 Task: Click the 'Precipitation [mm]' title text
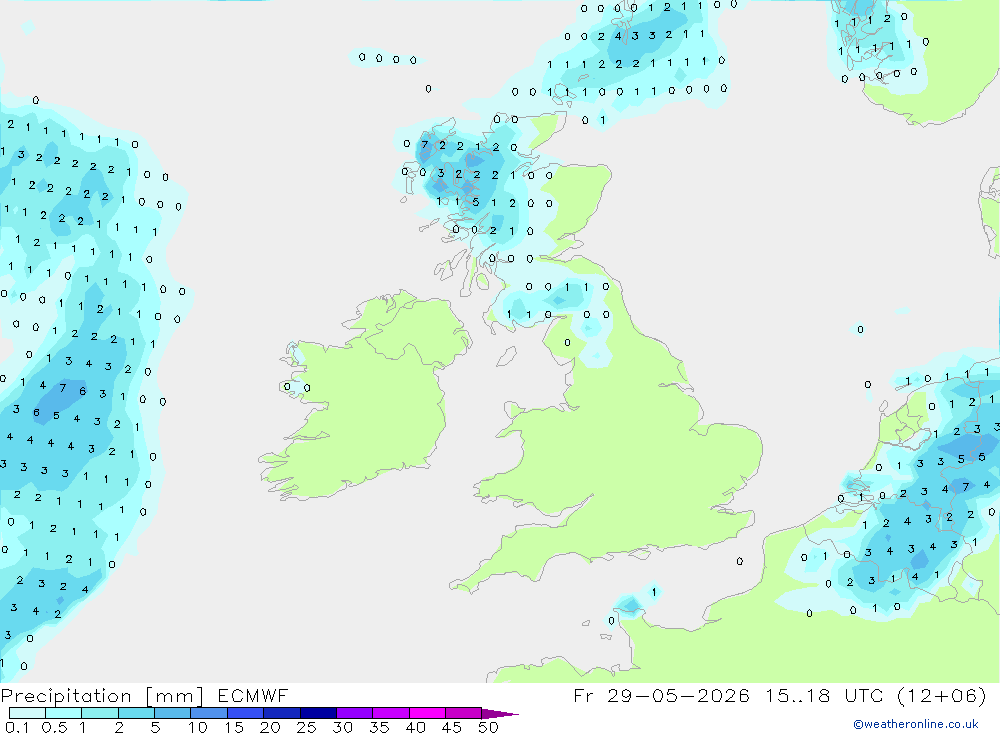pyautogui.click(x=102, y=696)
